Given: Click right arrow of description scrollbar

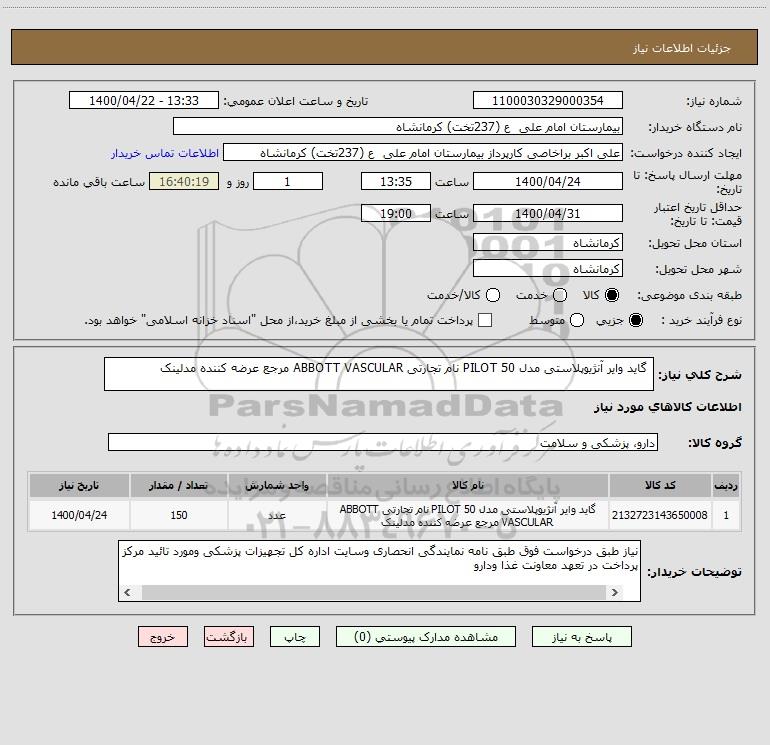Looking at the screenshot, I should click(x=614, y=592).
